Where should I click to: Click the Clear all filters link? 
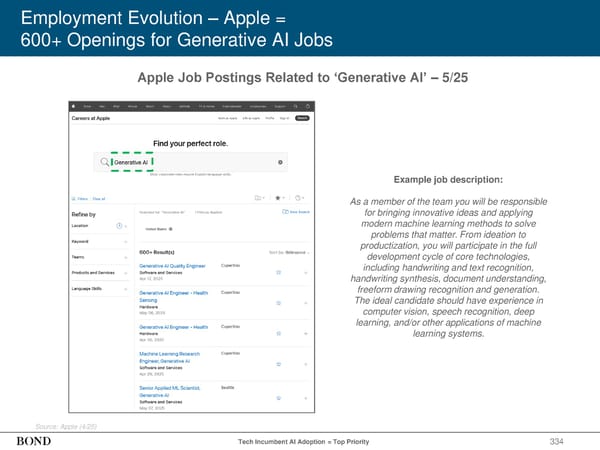point(99,198)
